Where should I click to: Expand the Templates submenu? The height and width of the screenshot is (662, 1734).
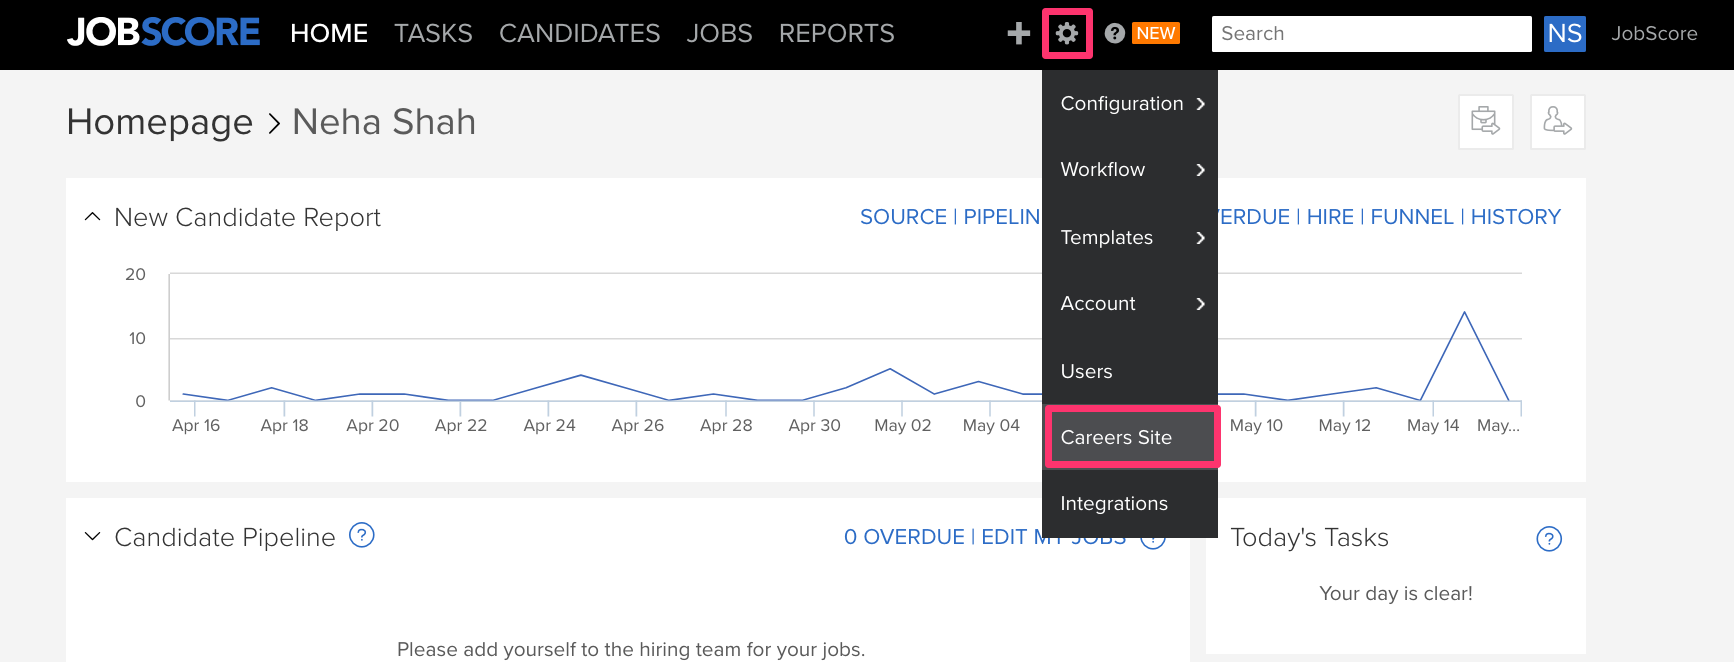pyautogui.click(x=1130, y=238)
